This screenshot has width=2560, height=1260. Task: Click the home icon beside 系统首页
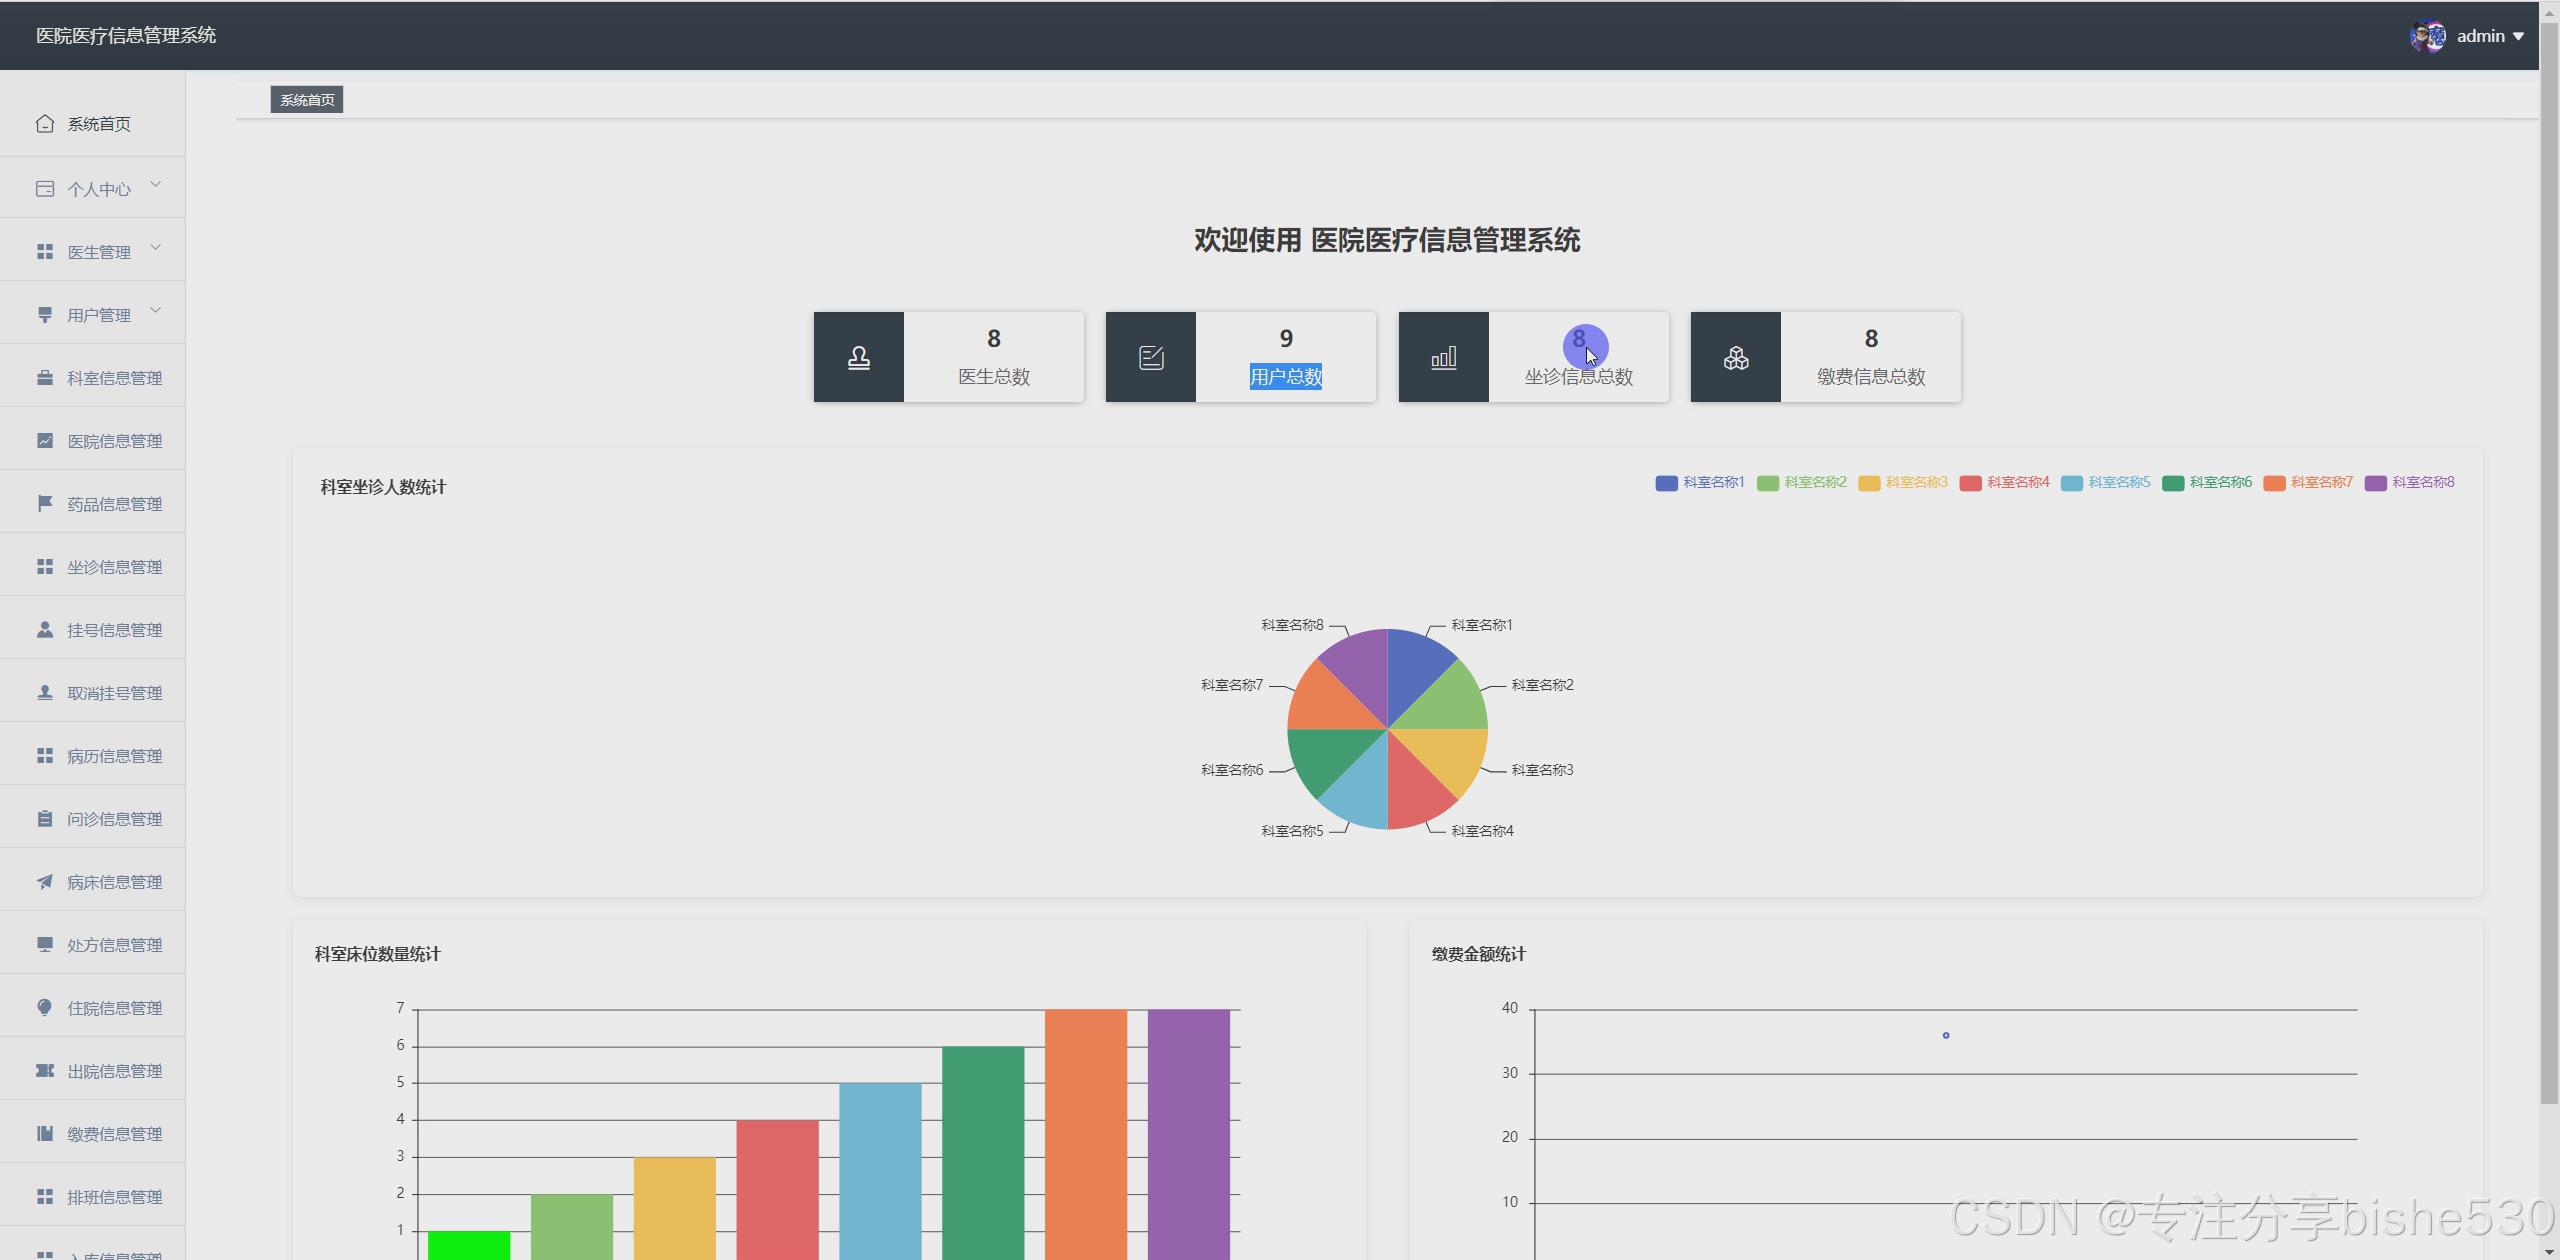coord(44,123)
